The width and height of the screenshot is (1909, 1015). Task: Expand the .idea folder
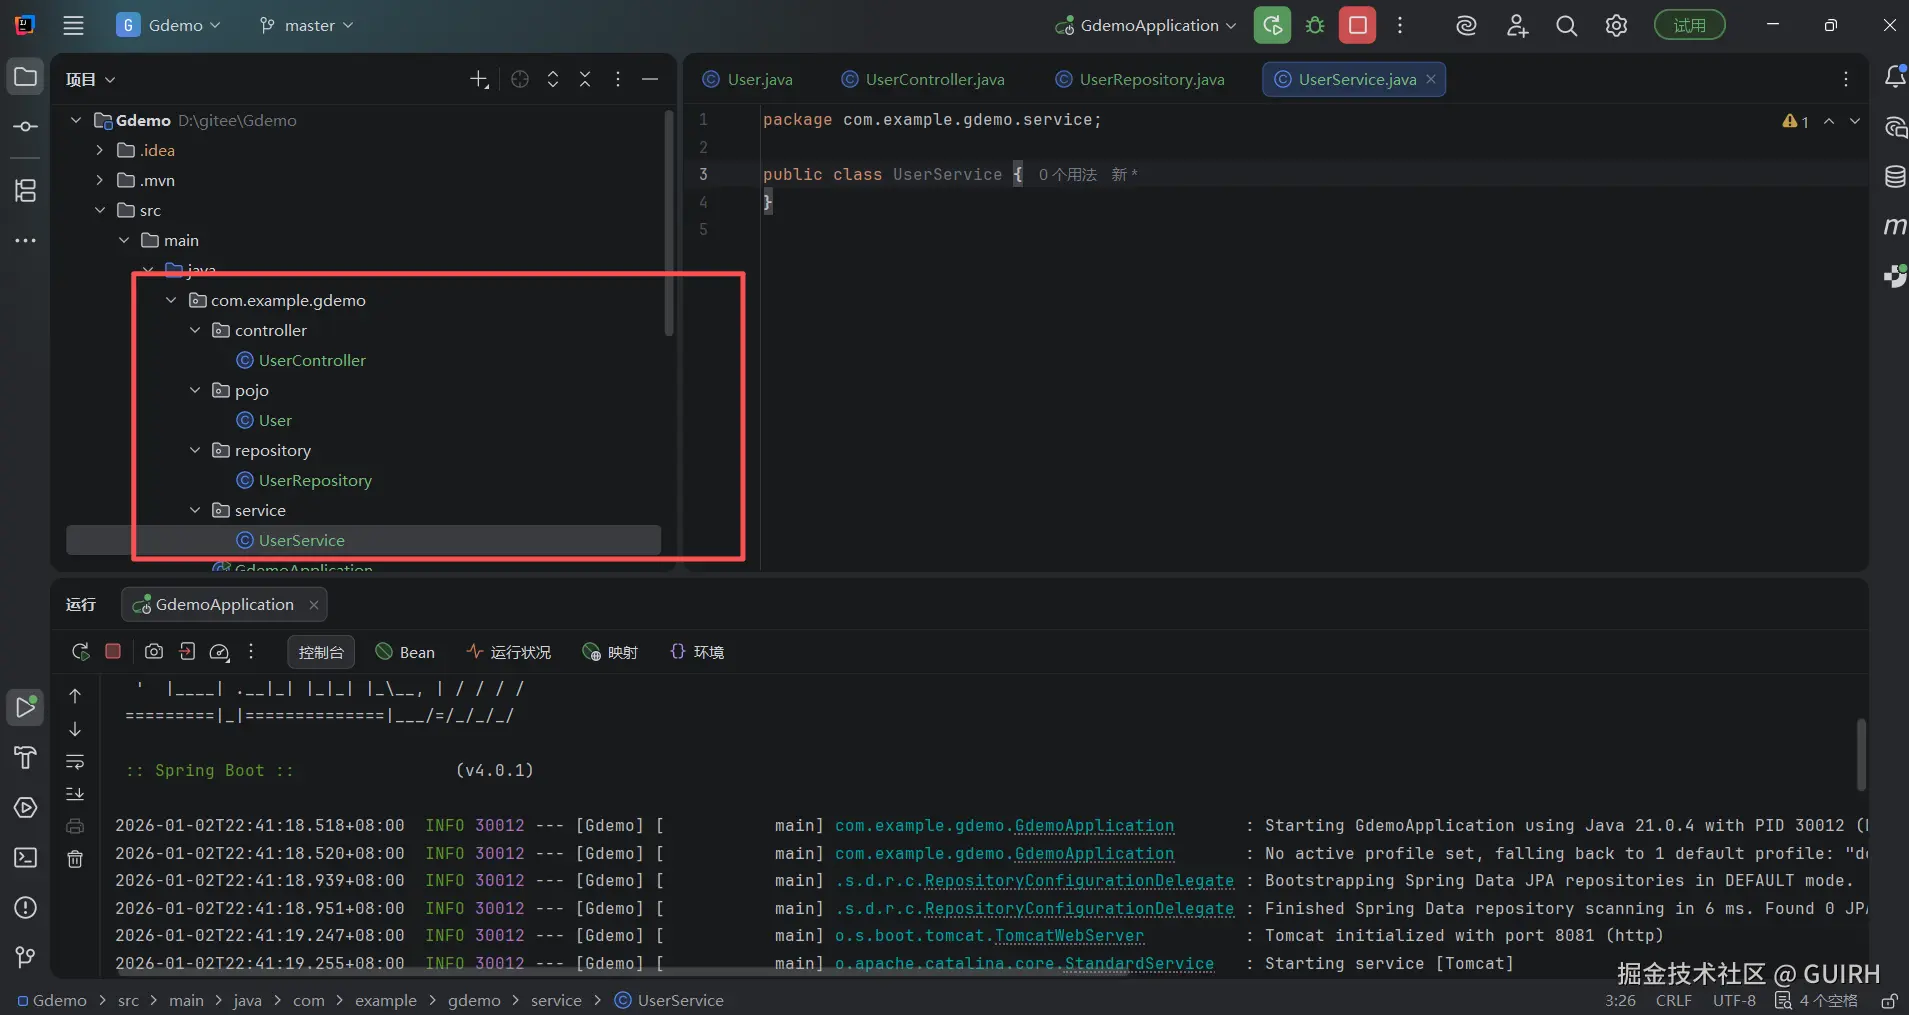coord(99,150)
